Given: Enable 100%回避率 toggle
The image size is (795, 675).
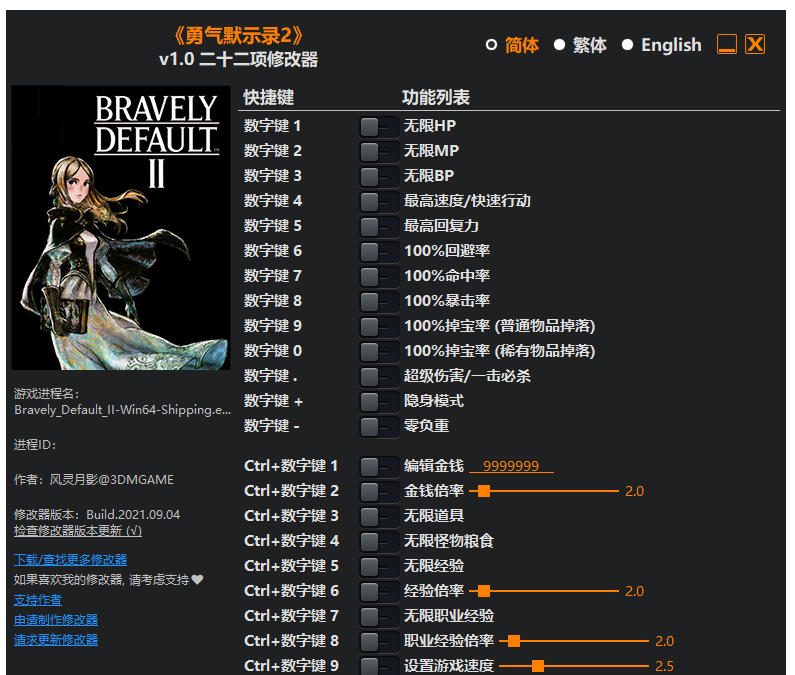Looking at the screenshot, I should coord(379,251).
